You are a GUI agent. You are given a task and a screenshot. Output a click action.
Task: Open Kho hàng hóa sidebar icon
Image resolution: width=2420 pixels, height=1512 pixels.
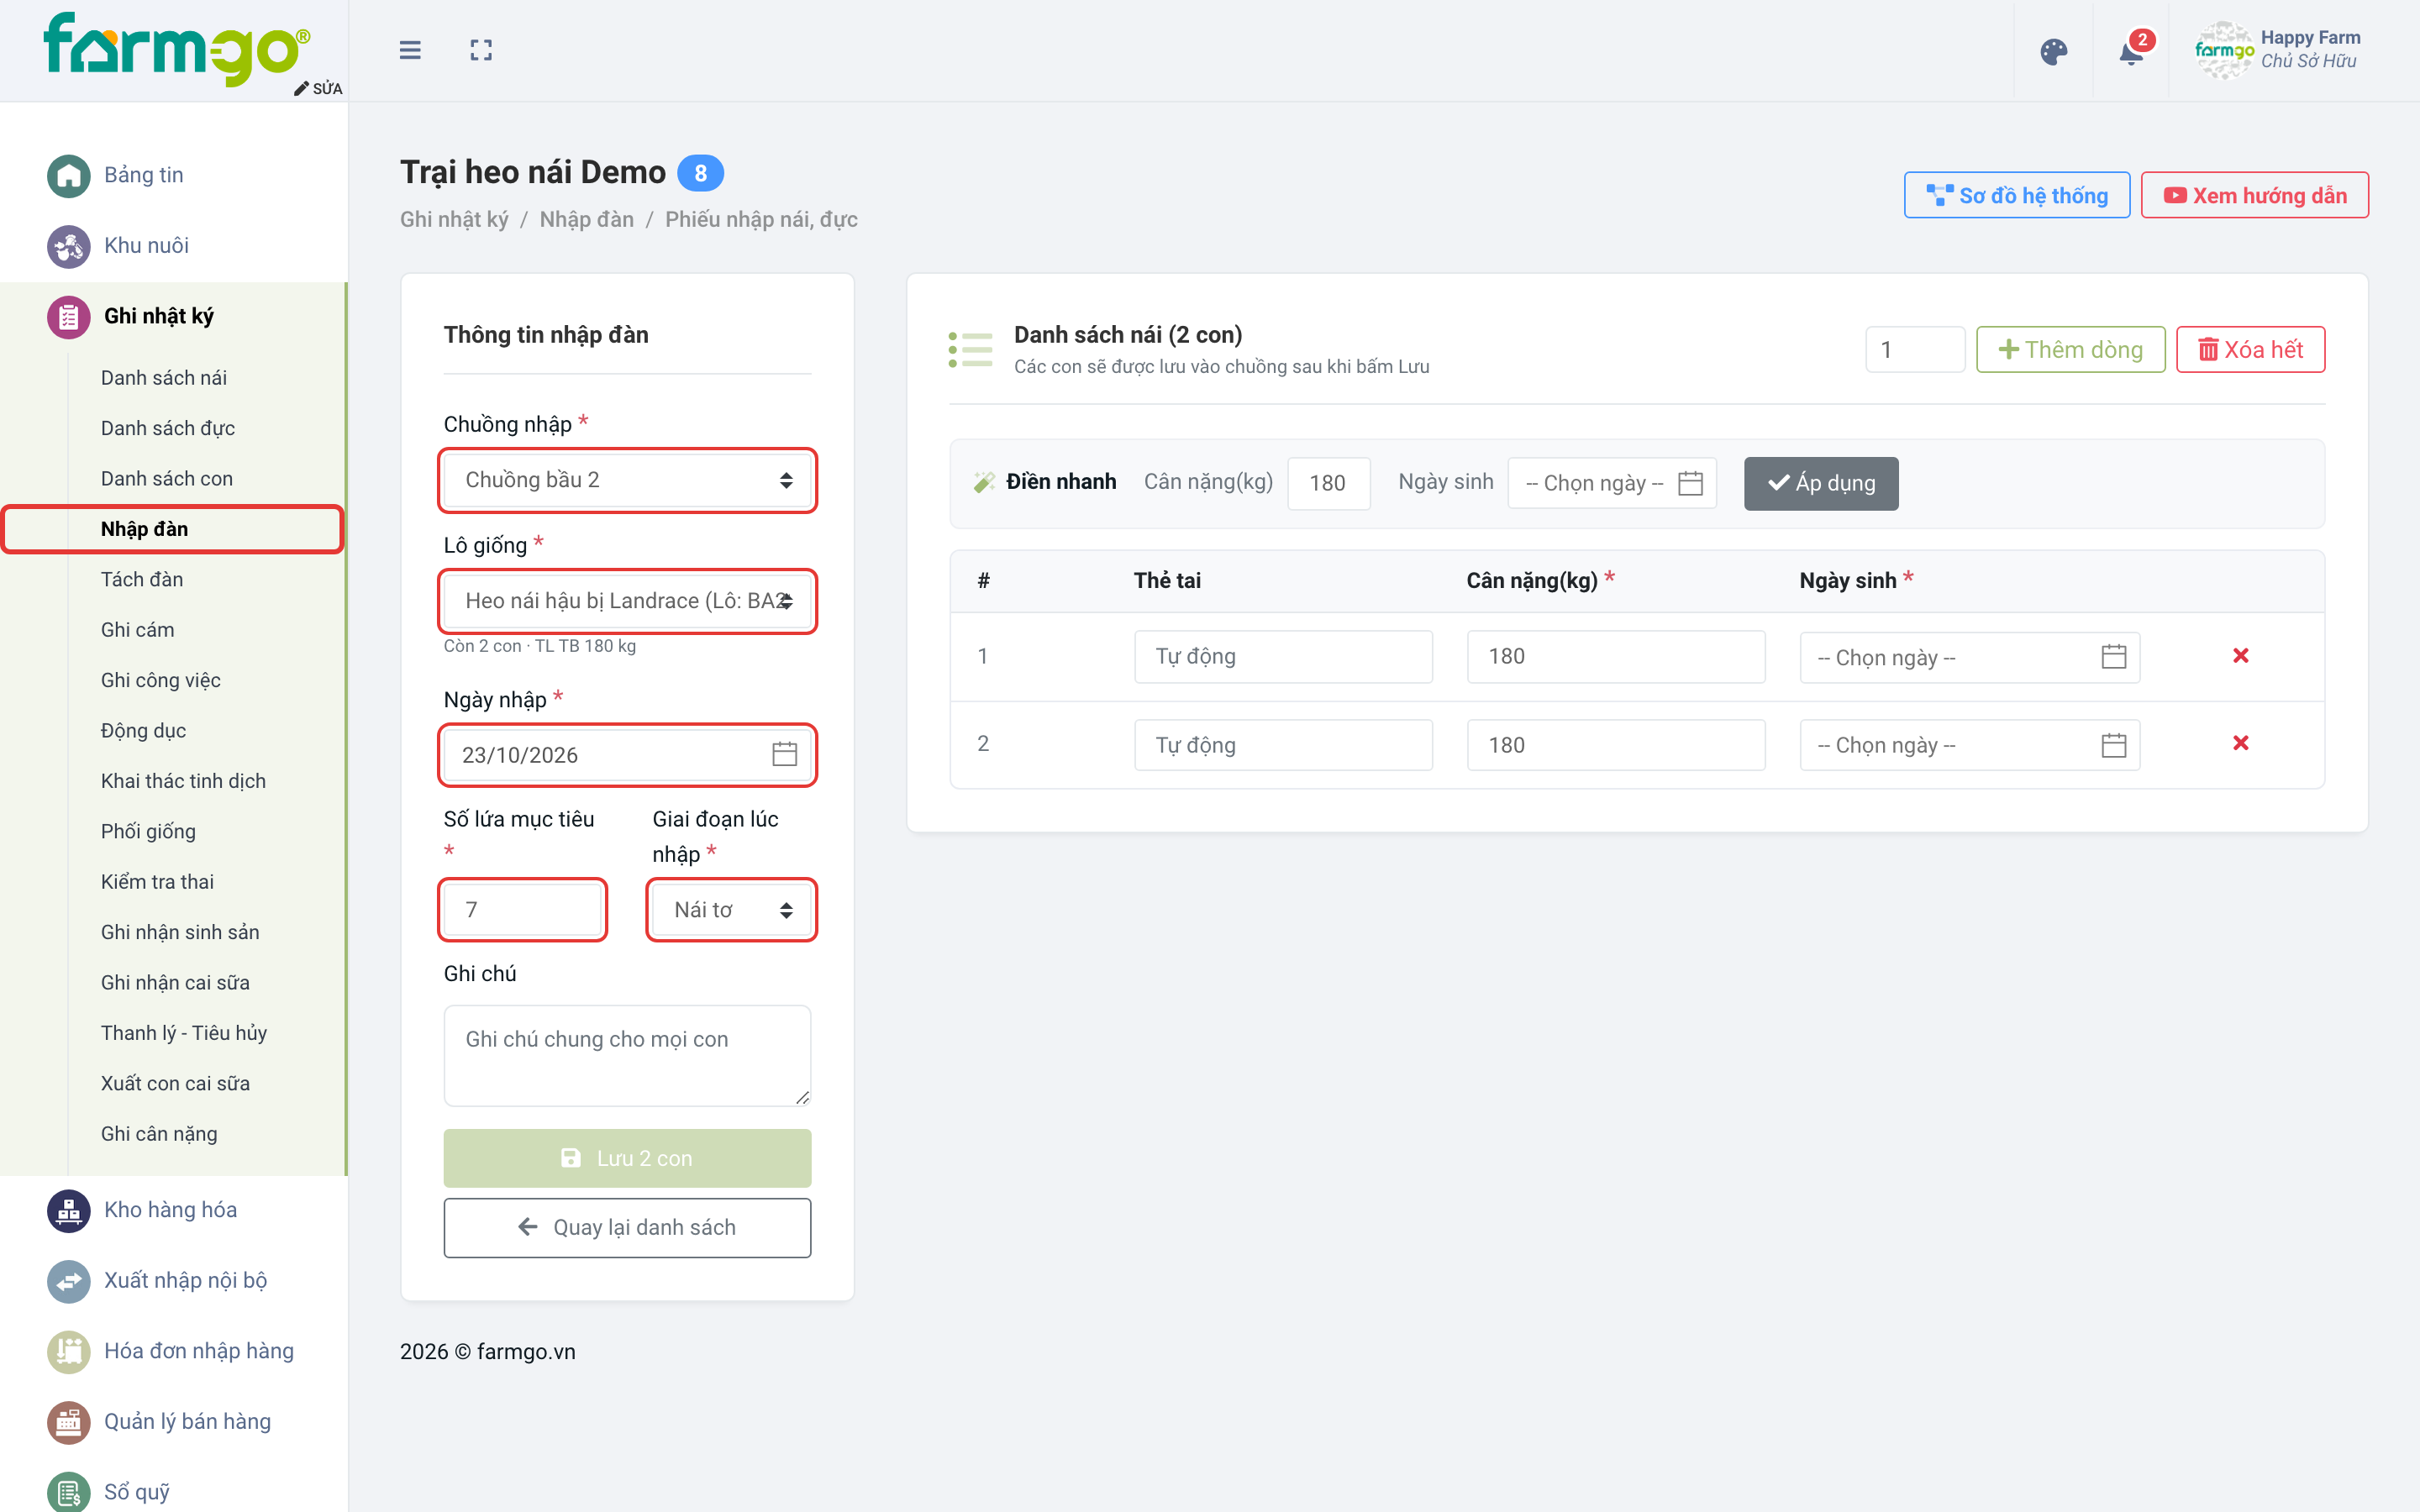pos(68,1210)
